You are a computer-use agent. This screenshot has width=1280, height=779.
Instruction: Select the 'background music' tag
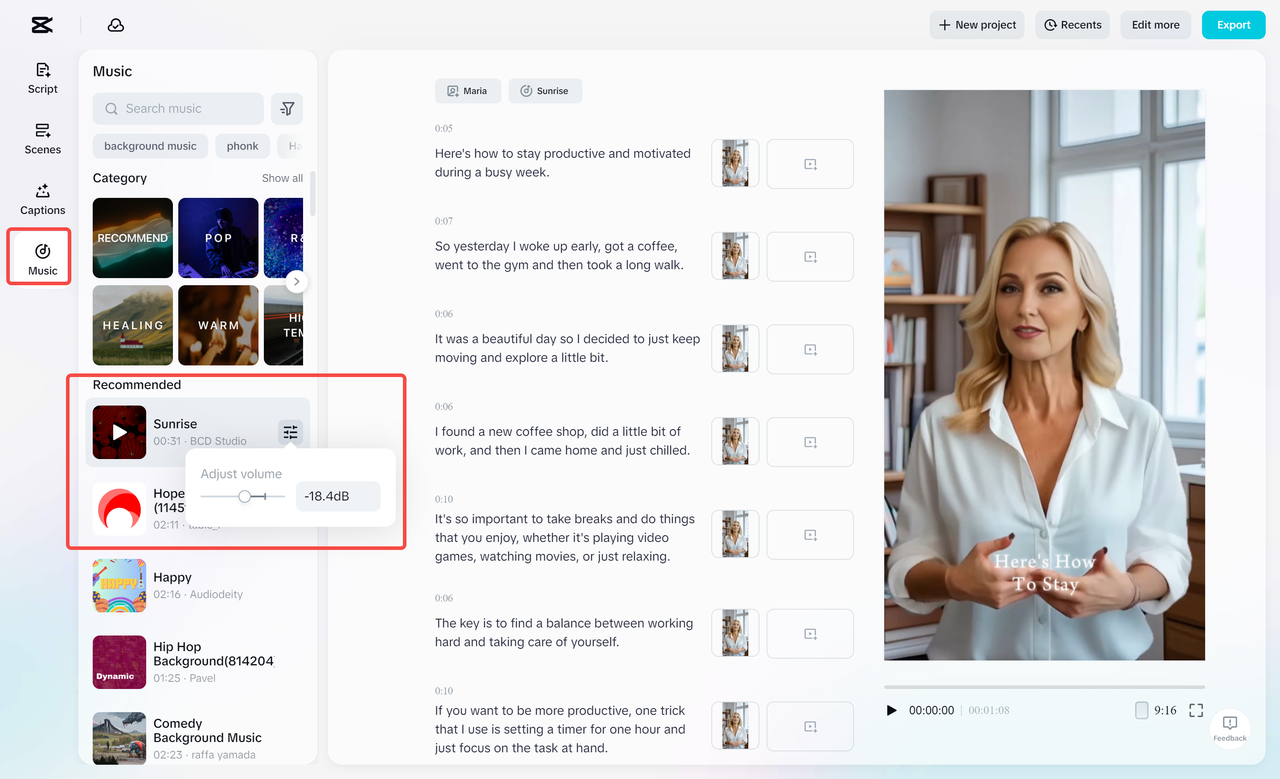(x=150, y=146)
